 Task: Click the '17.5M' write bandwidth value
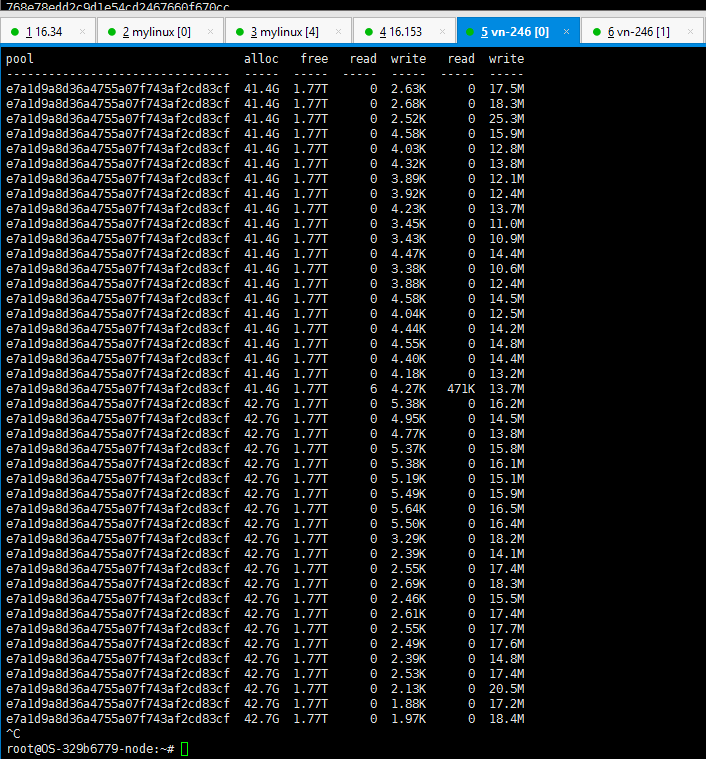click(x=507, y=89)
